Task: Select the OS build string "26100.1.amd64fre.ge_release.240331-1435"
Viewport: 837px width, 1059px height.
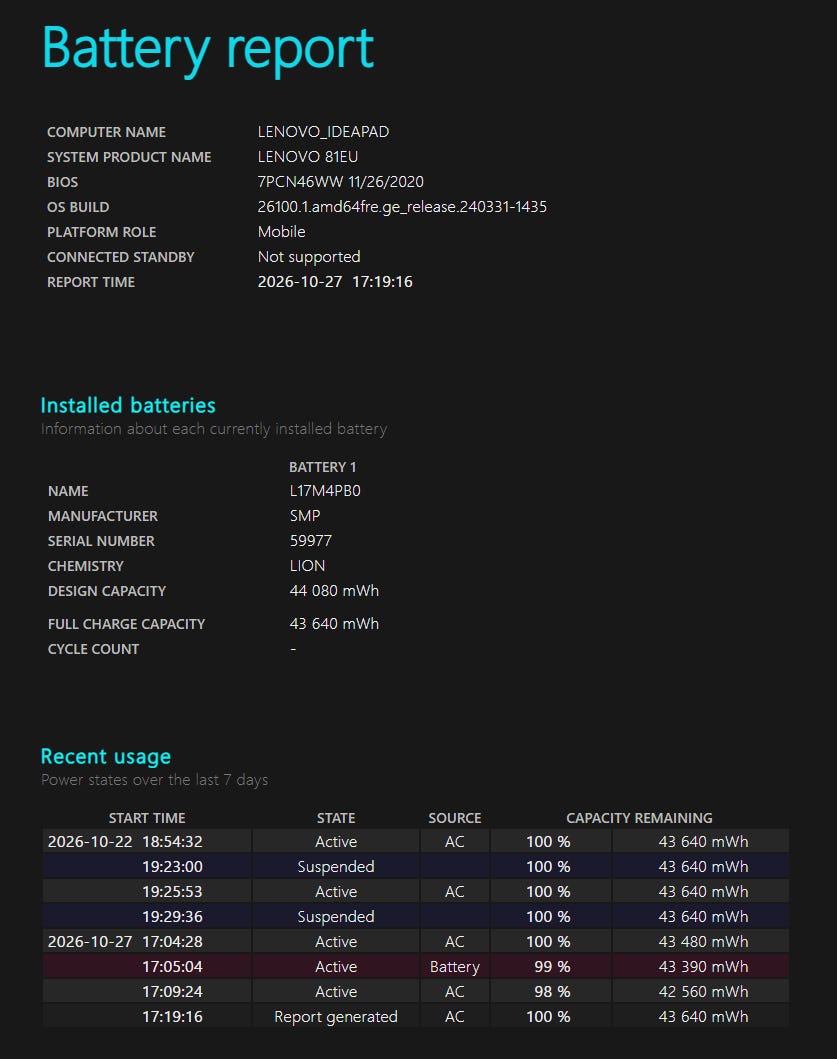Action: tap(402, 207)
